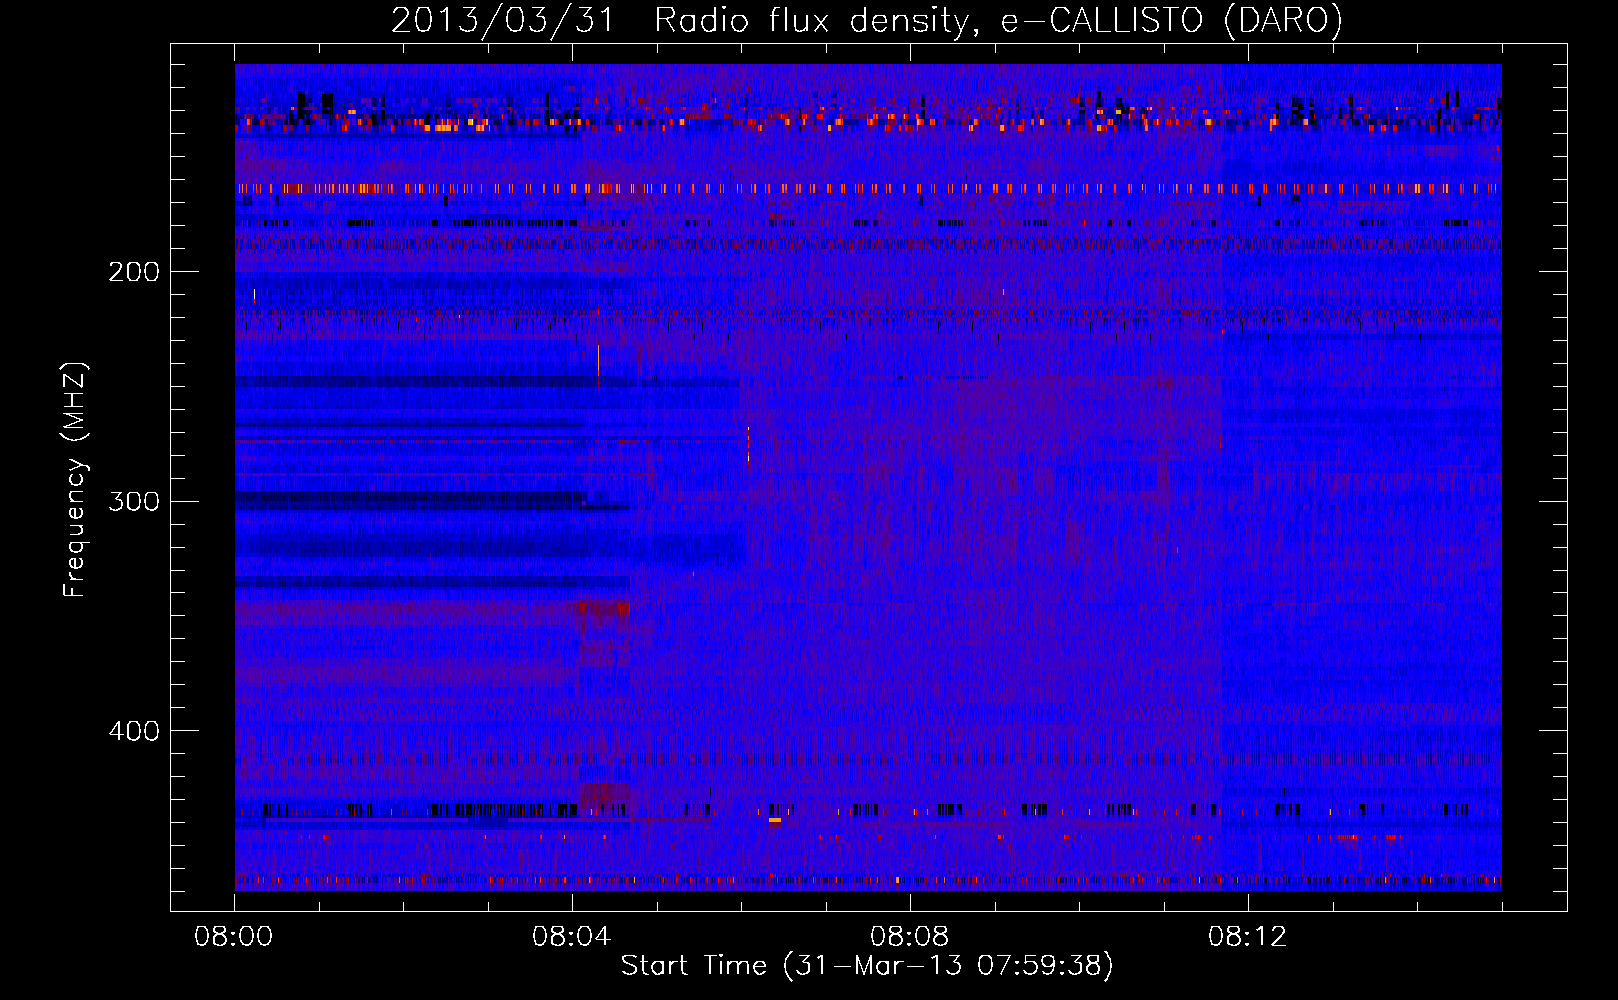Click the 08:00 time tick label
Image resolution: width=1618 pixels, height=1000 pixels.
[x=234, y=937]
